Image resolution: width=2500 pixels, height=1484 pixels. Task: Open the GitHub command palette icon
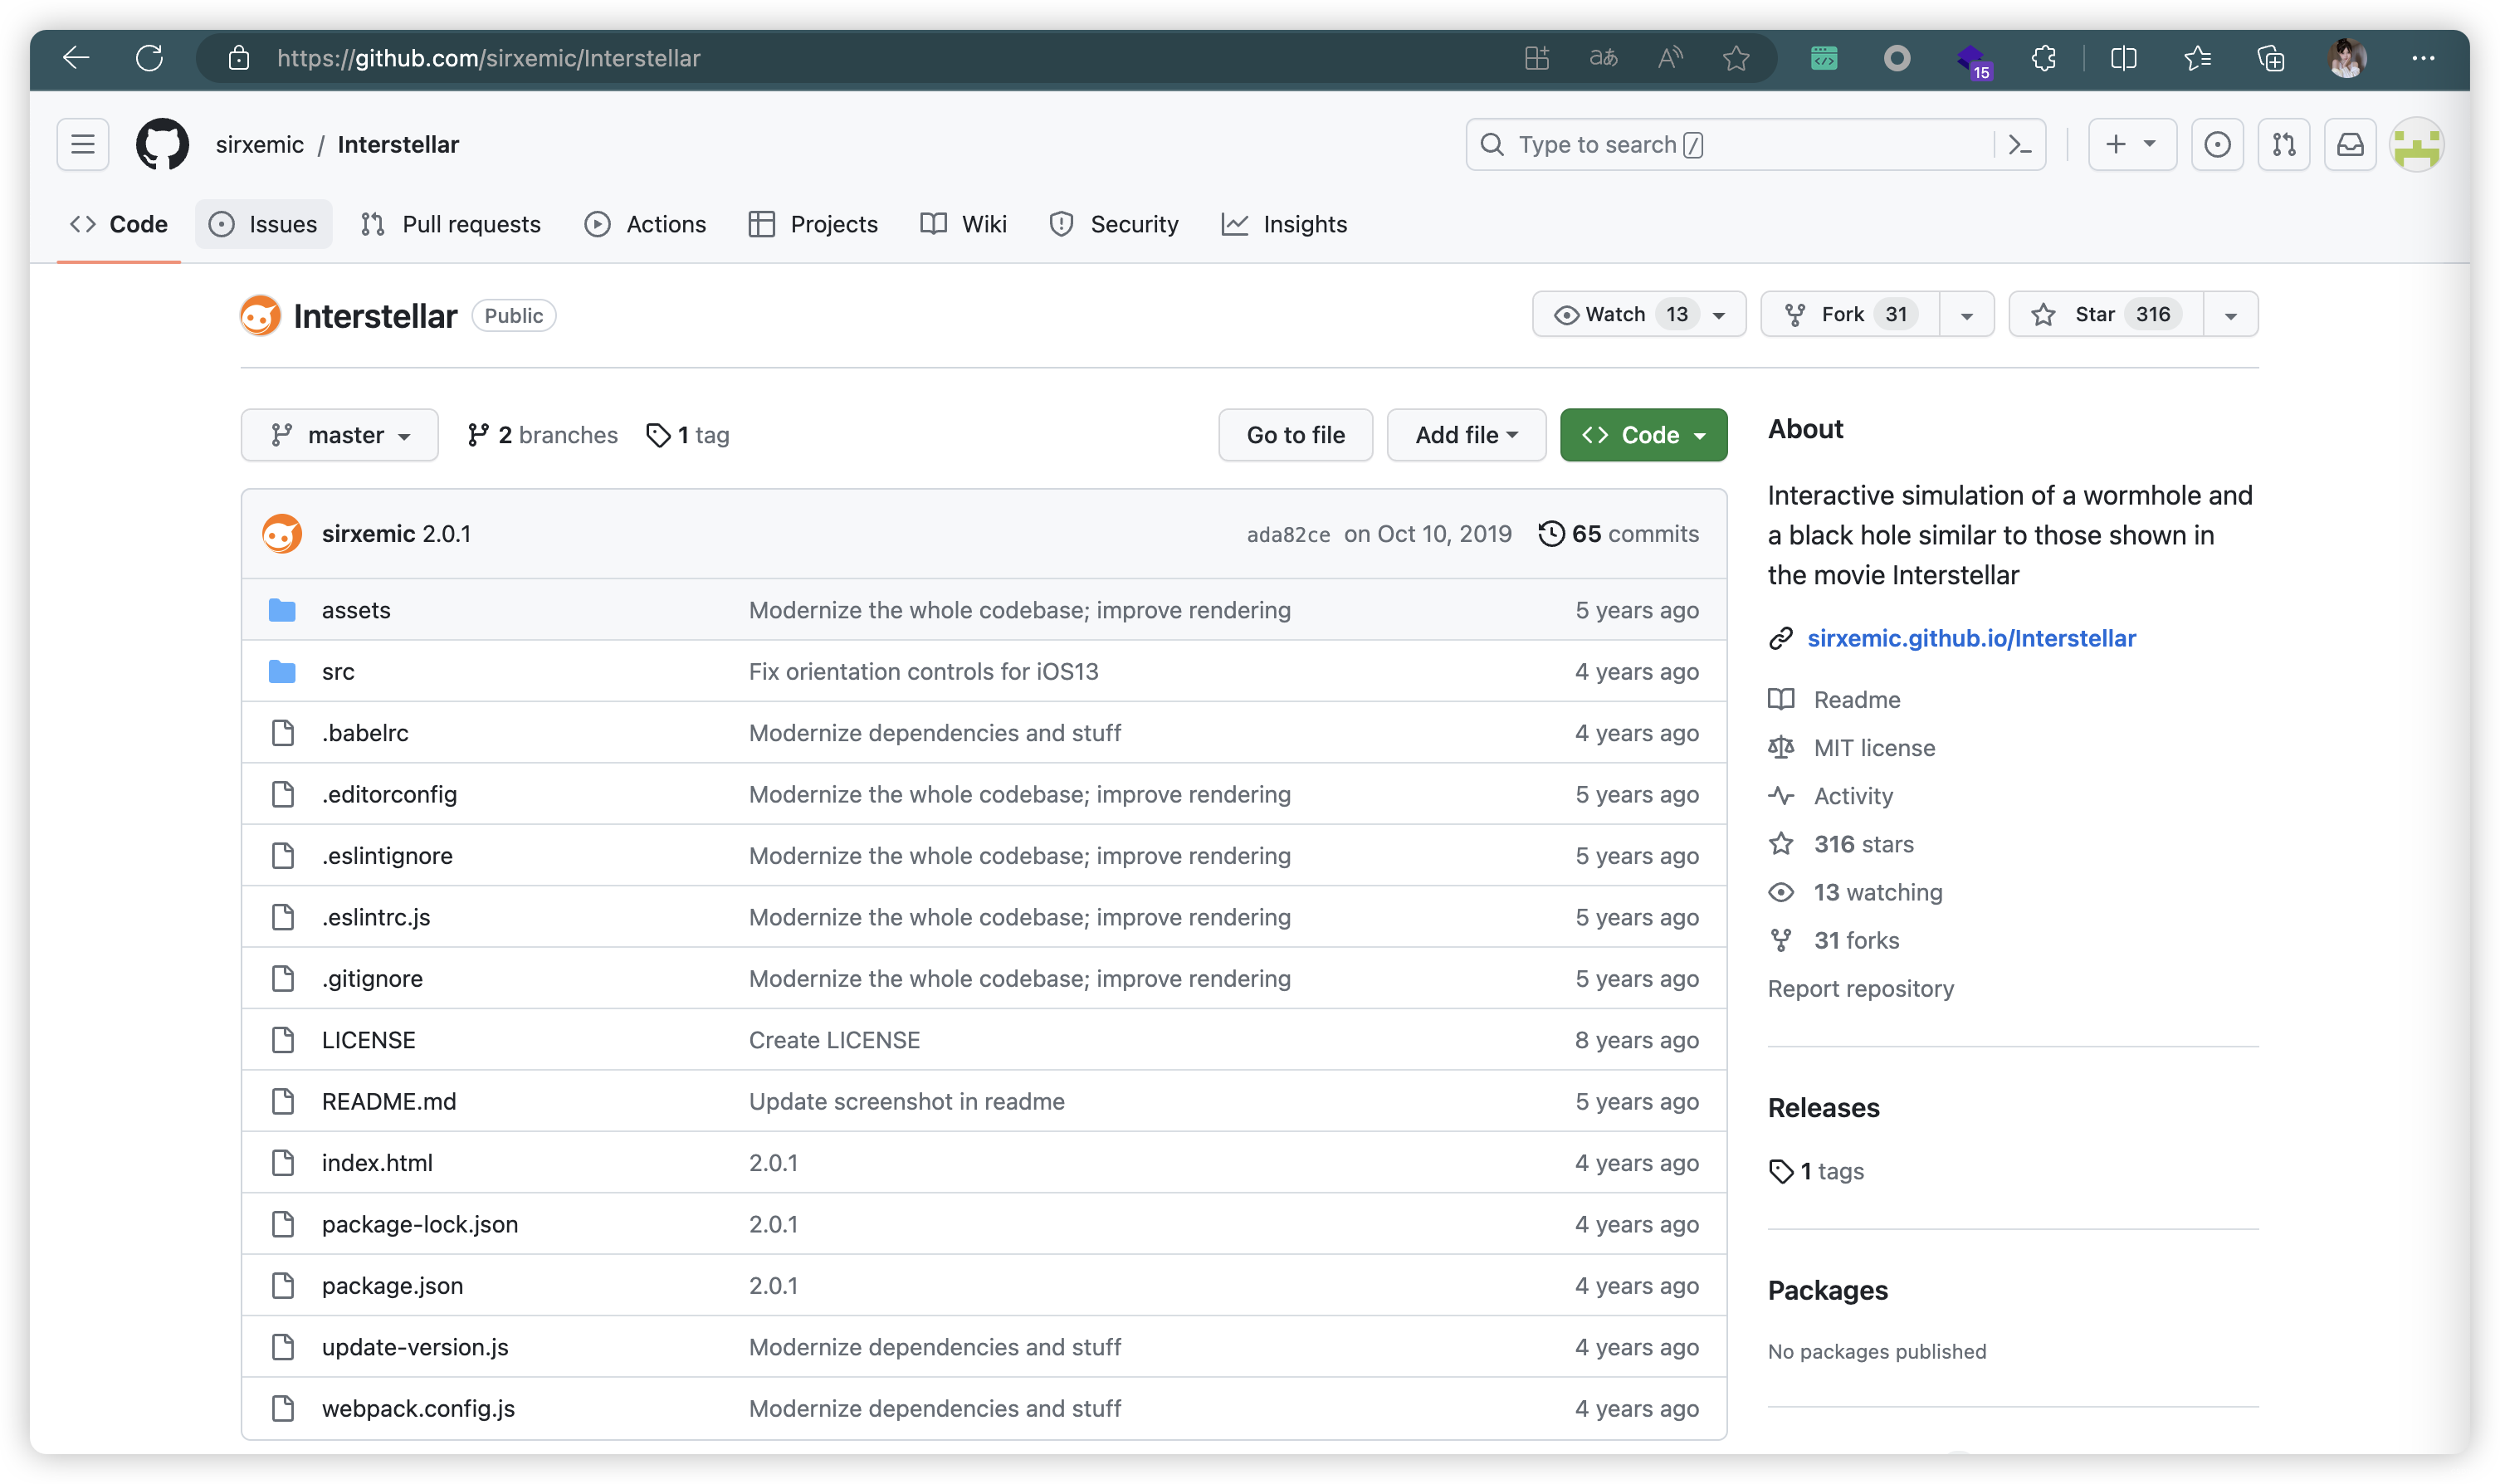pos(2019,145)
